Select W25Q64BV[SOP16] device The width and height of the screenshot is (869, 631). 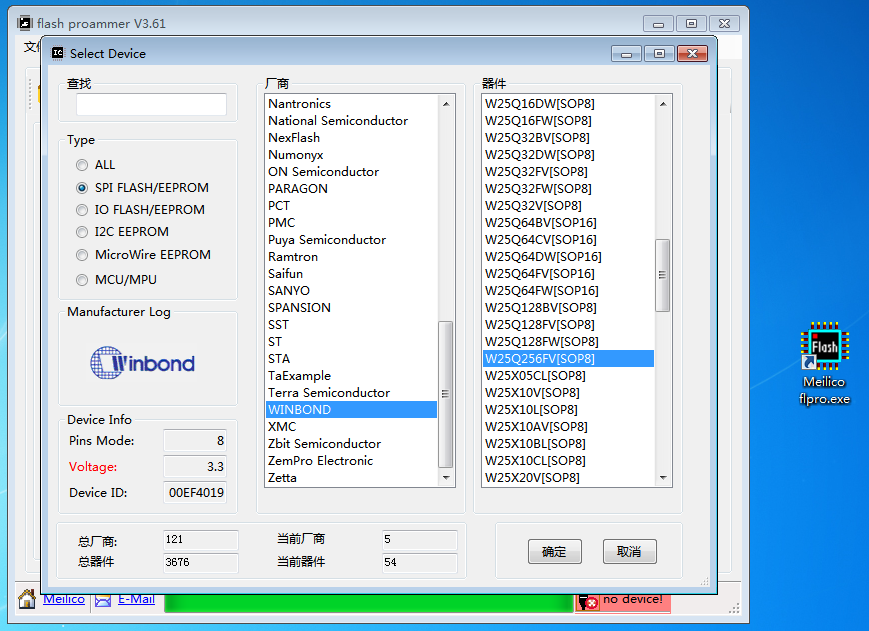569,223
